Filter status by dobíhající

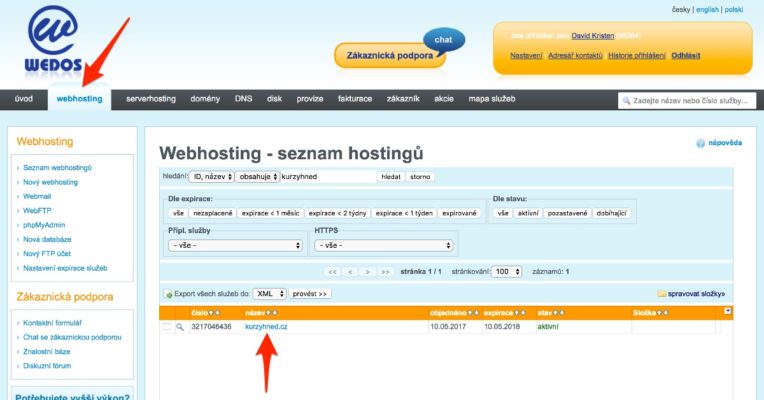(611, 213)
